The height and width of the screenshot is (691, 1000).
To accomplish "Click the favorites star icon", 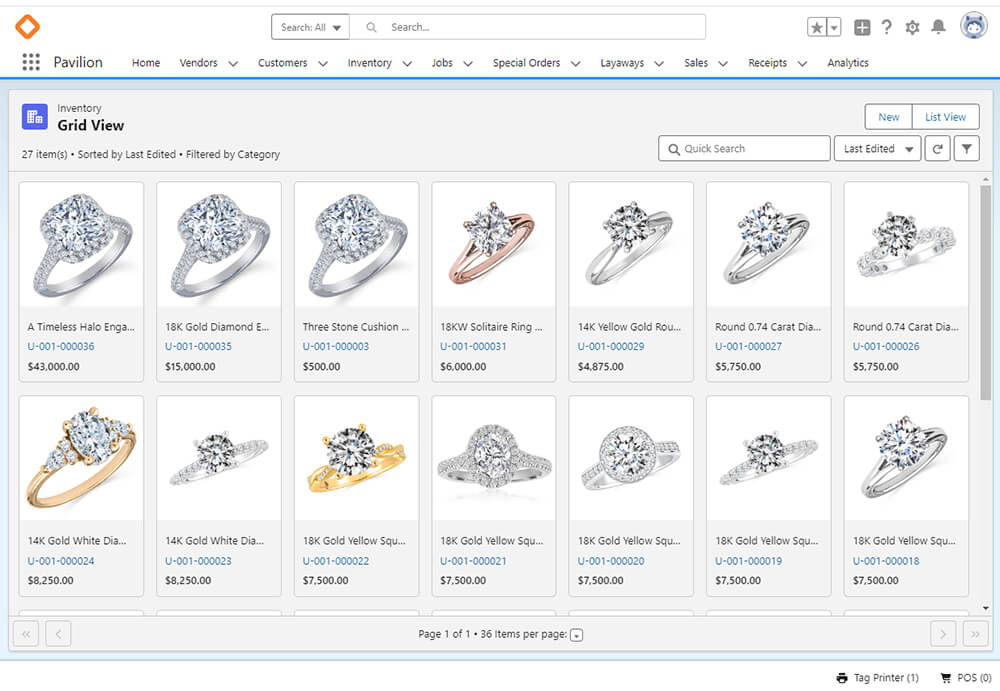I will pos(816,27).
